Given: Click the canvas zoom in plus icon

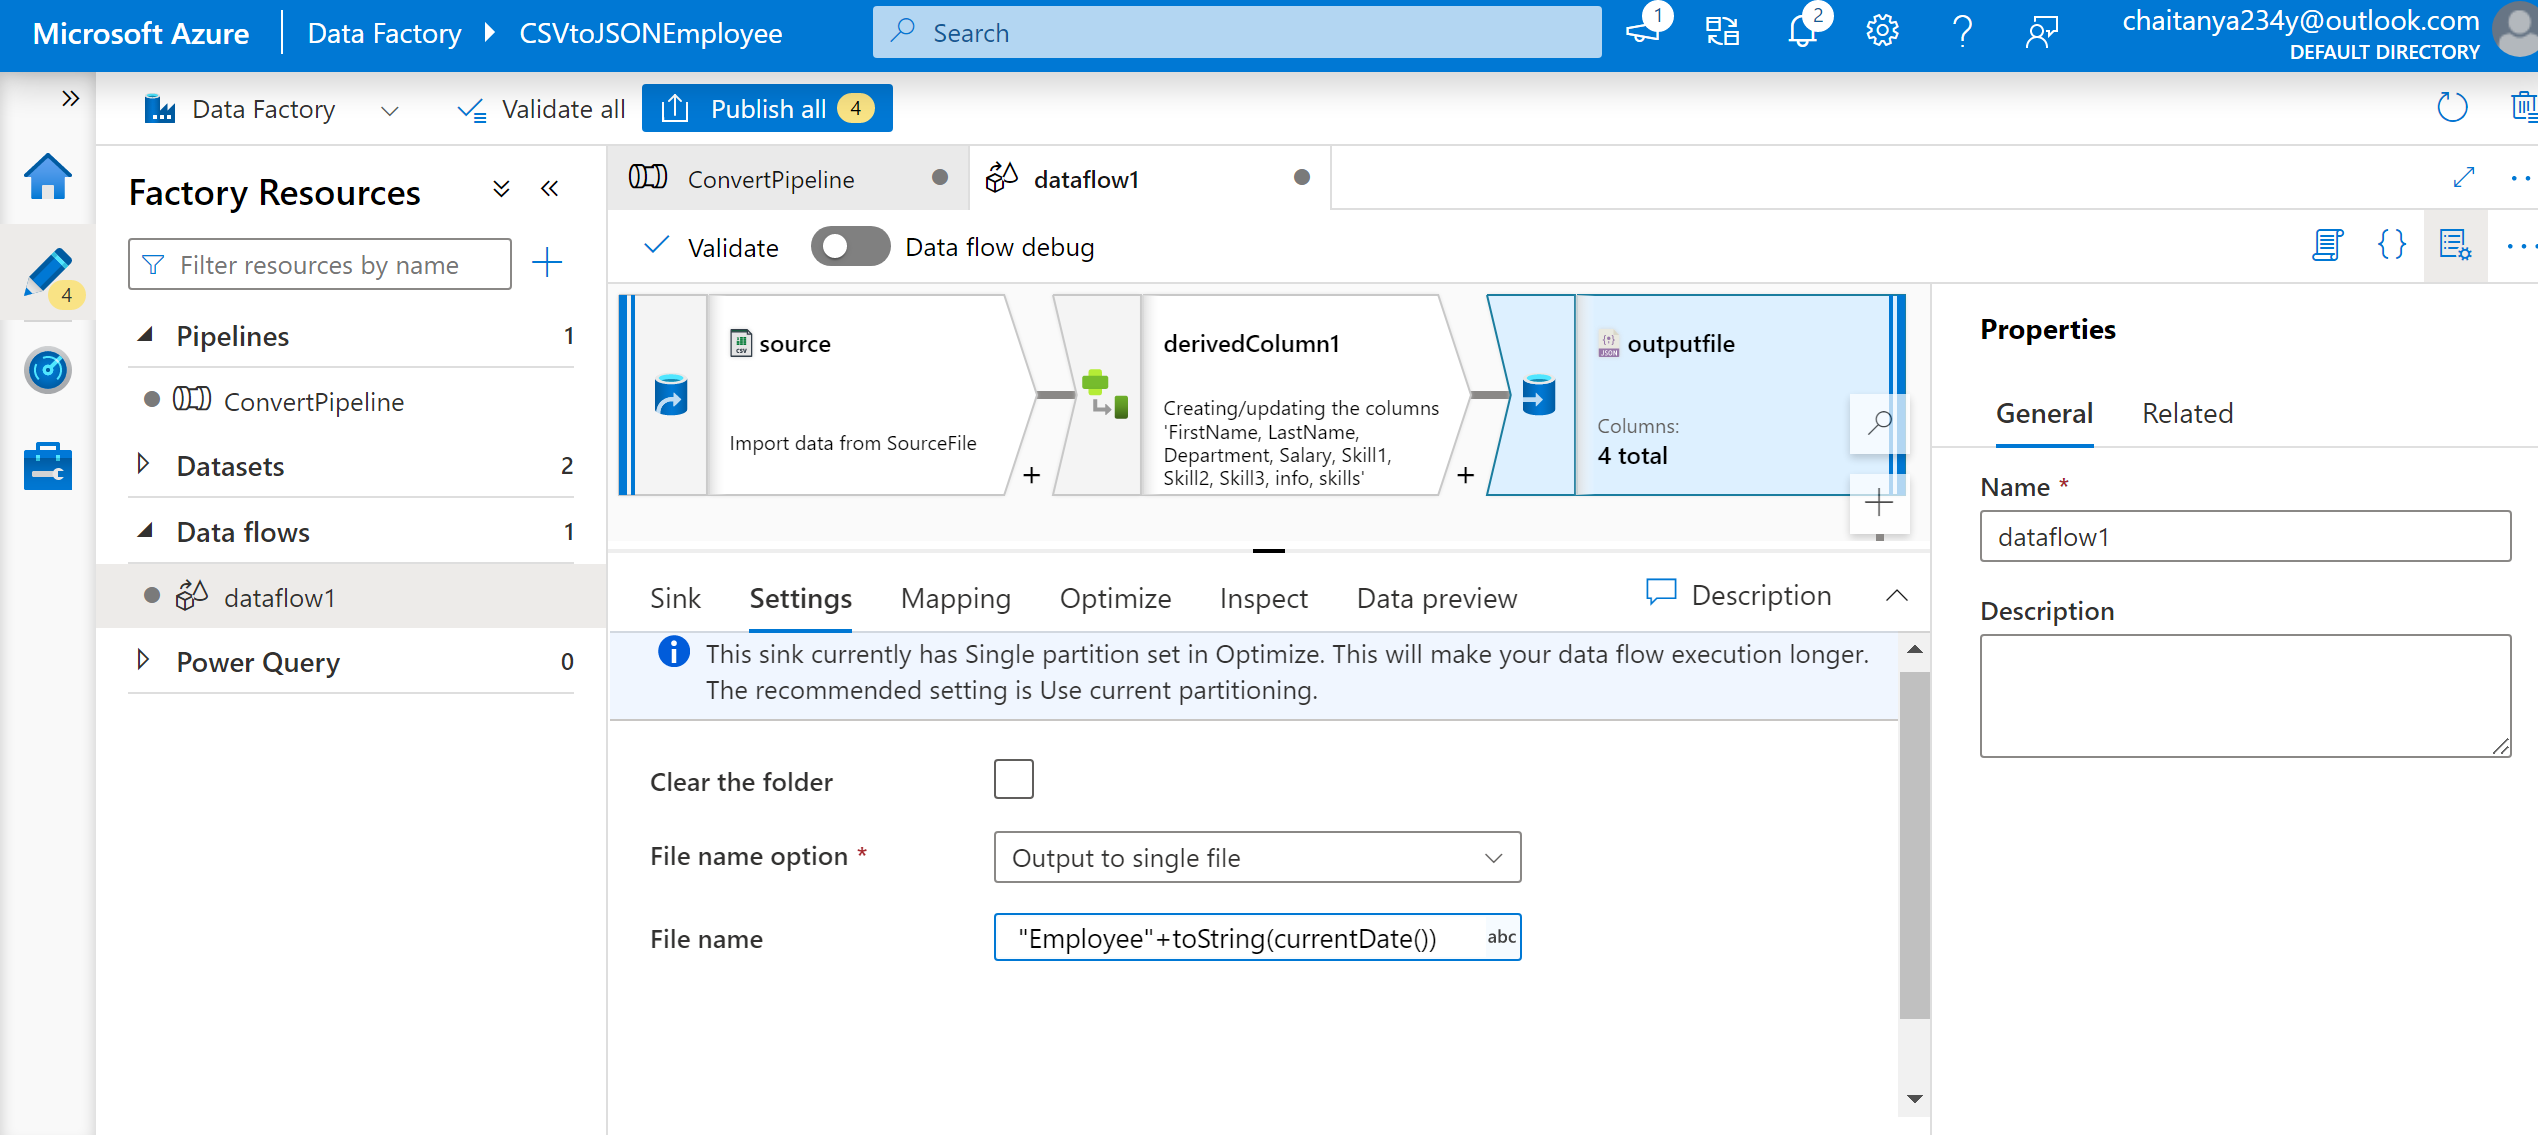Looking at the screenshot, I should tap(1879, 503).
